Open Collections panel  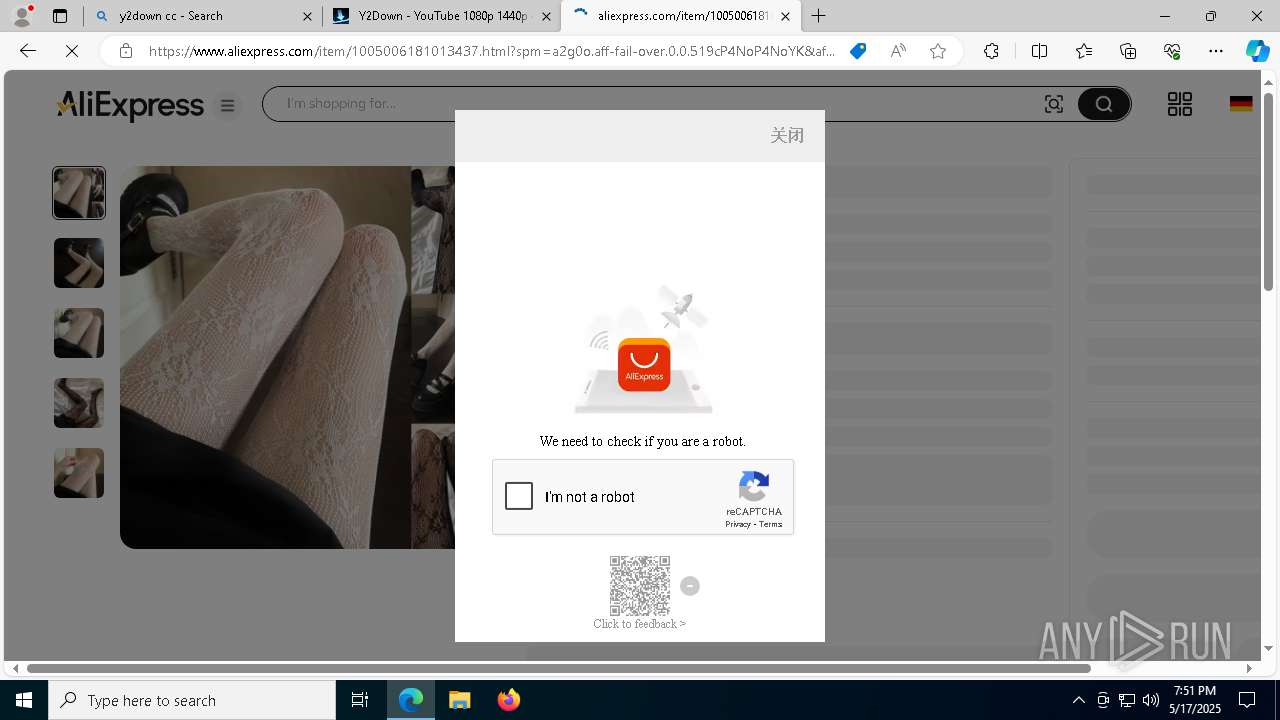click(1128, 51)
